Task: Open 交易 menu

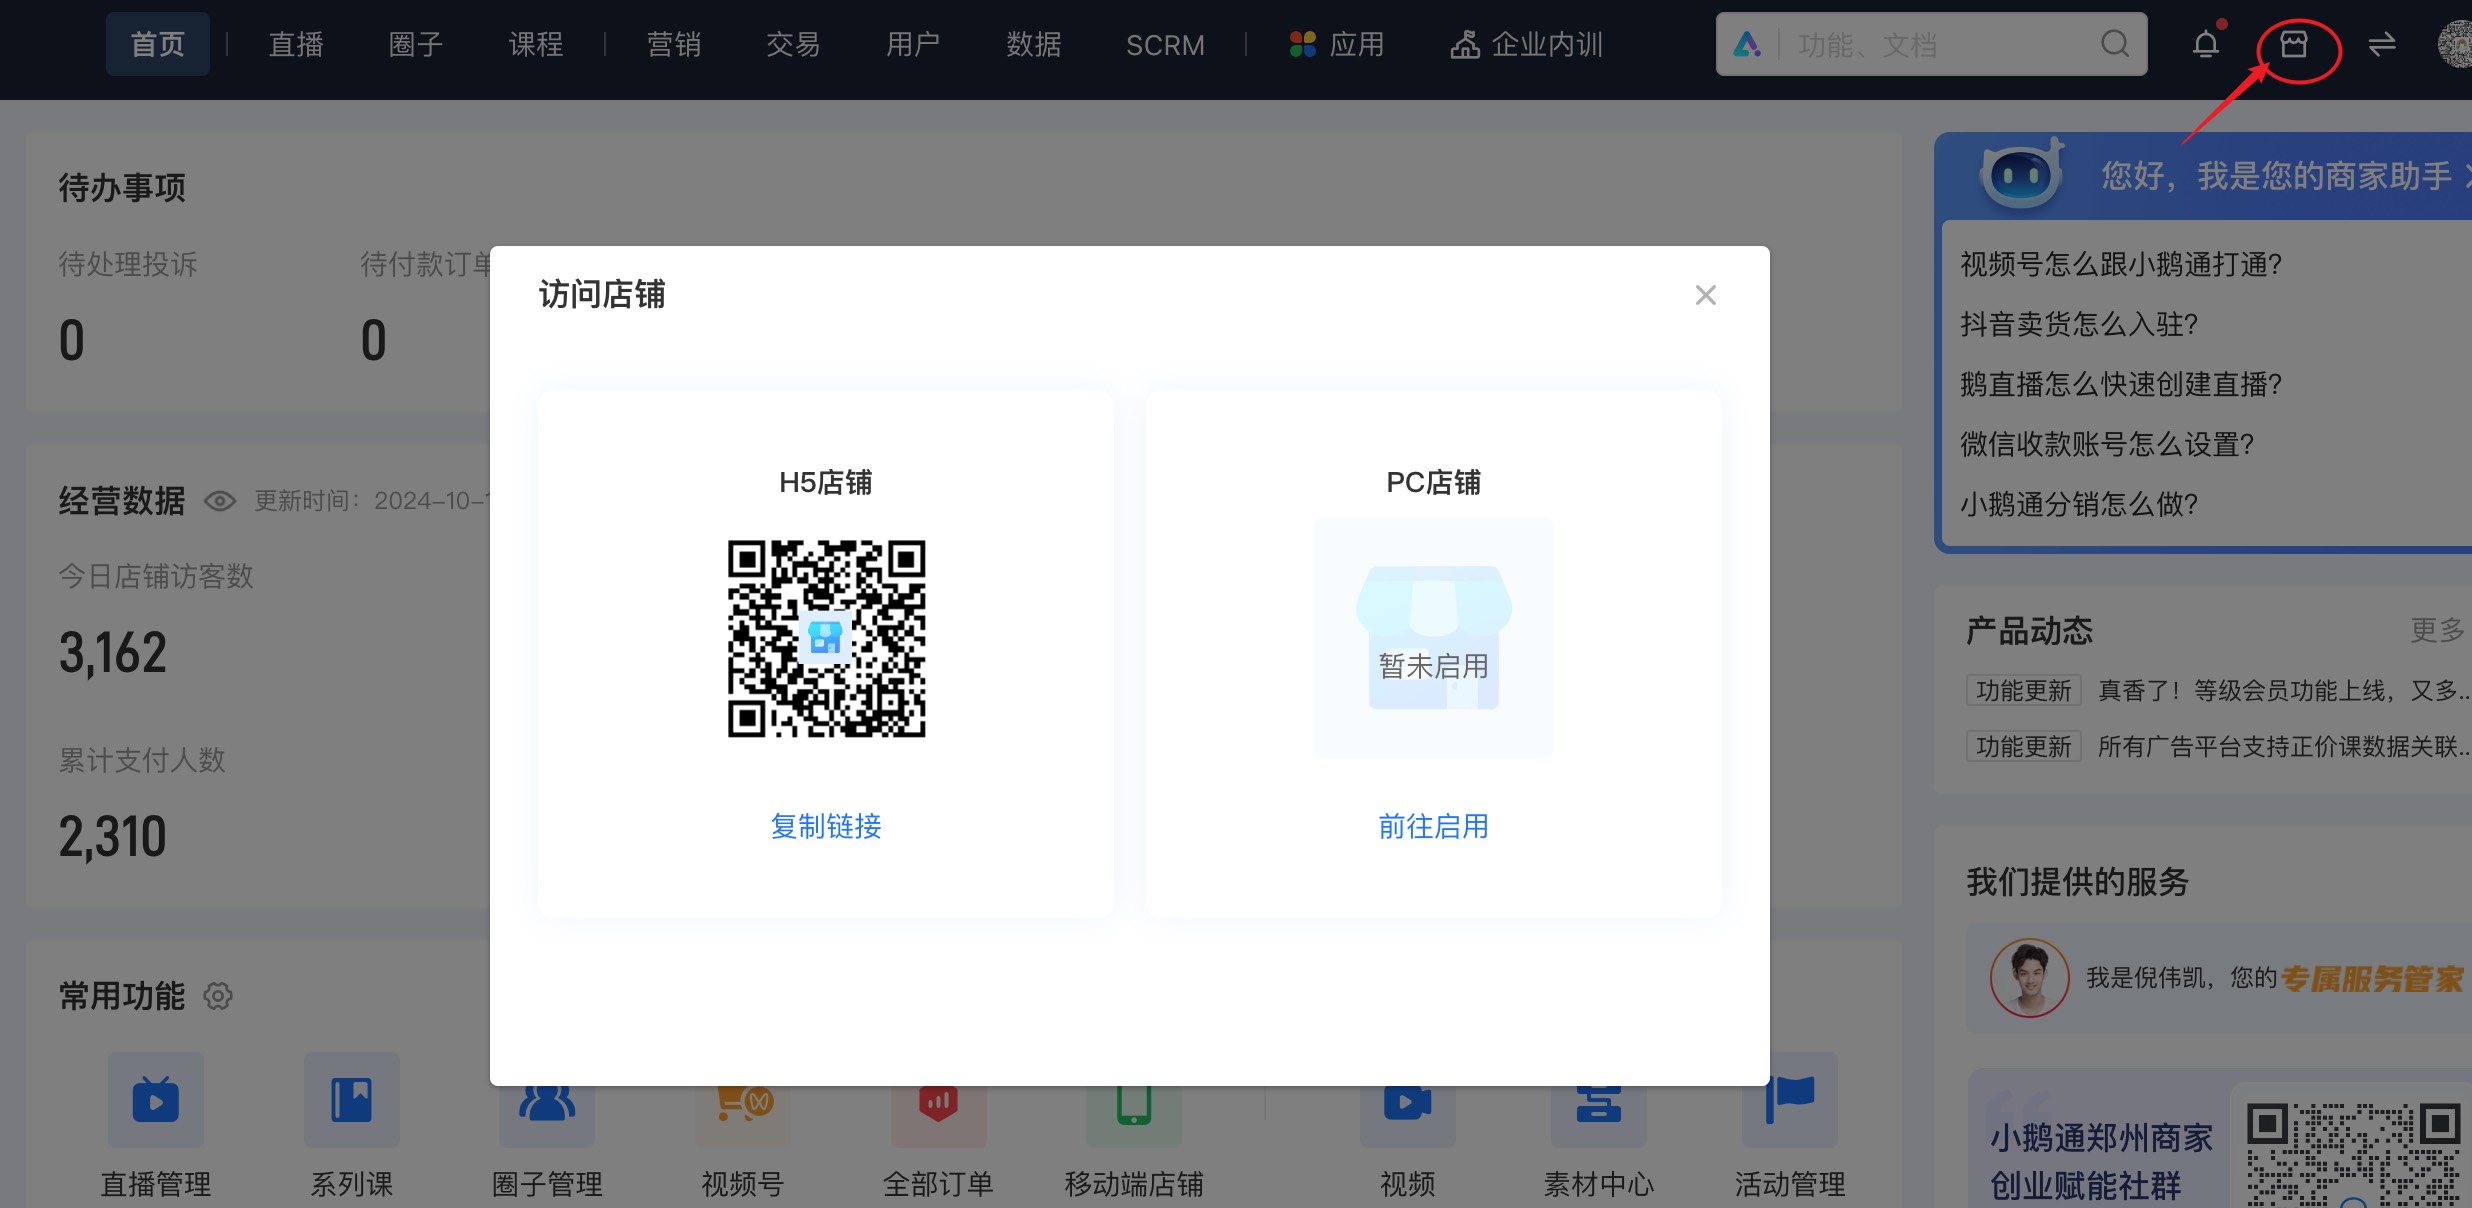Action: click(x=794, y=44)
